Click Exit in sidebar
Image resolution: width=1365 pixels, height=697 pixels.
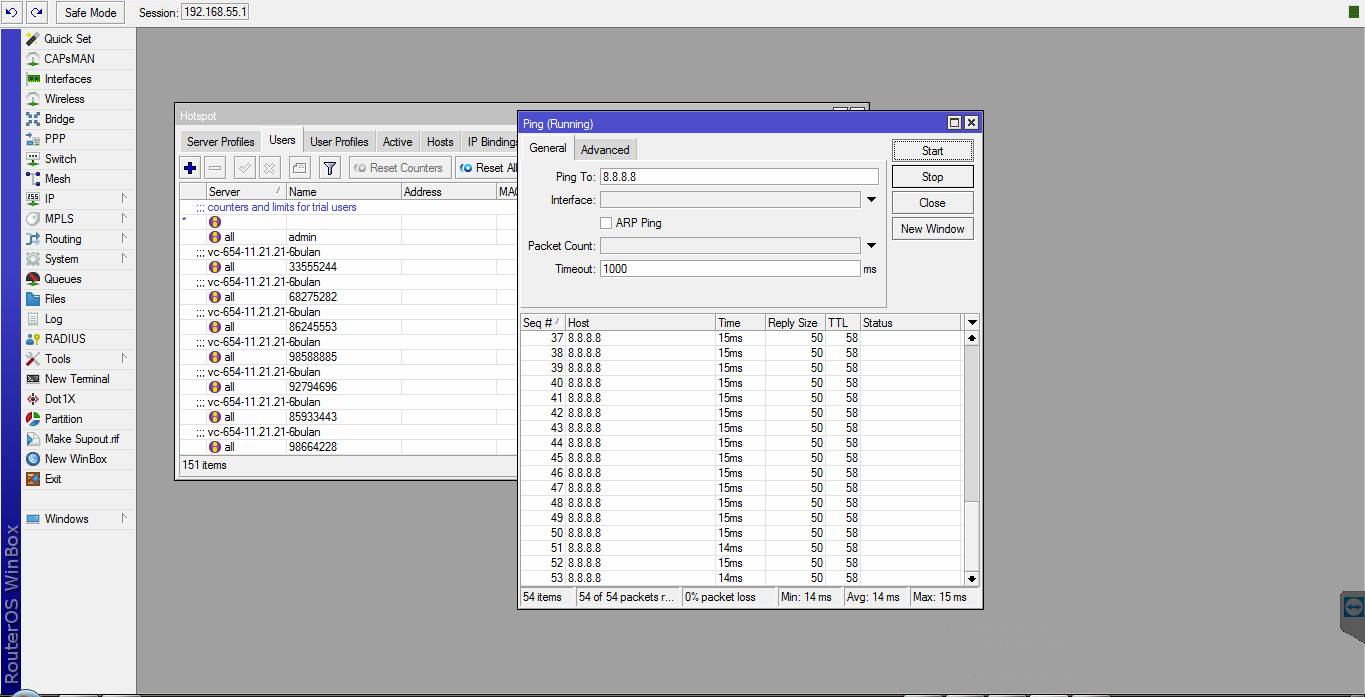[52, 479]
